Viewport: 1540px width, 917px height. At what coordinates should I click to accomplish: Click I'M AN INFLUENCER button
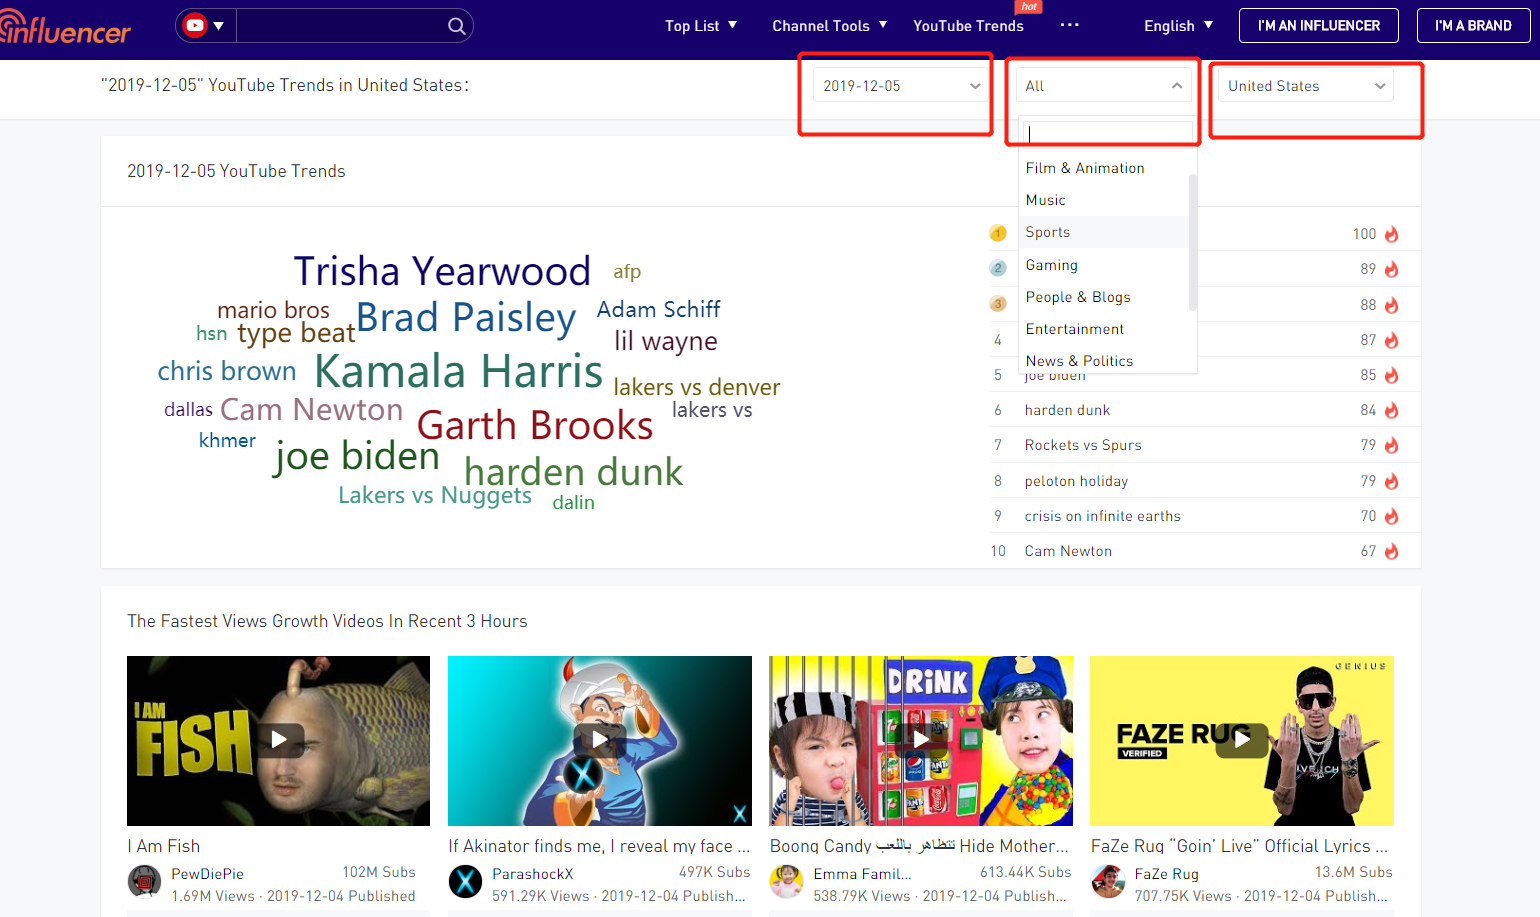1319,26
